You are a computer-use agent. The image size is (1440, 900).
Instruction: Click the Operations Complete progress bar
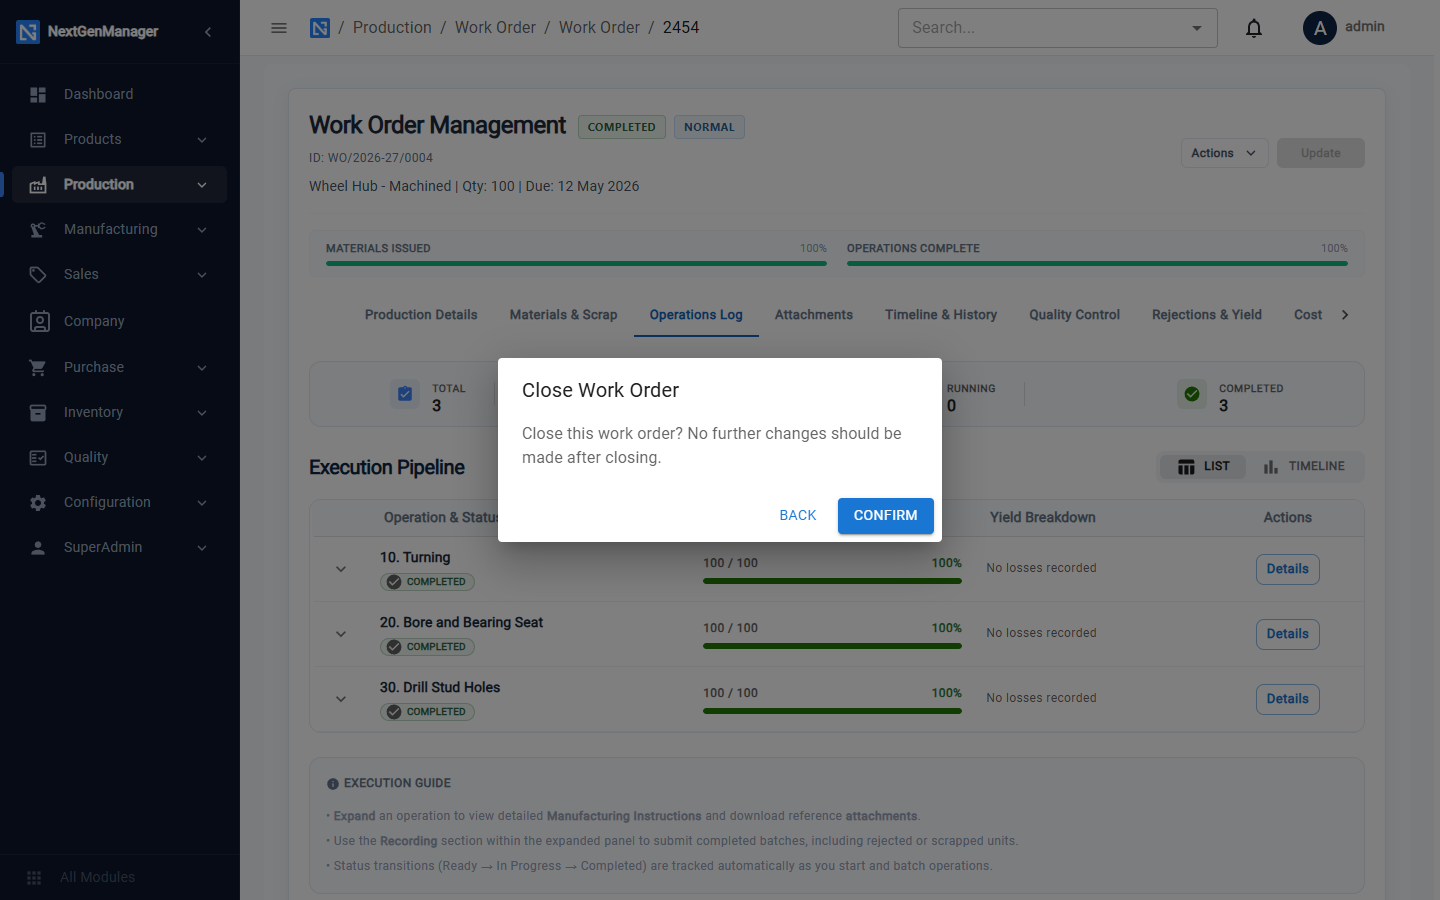click(1097, 264)
